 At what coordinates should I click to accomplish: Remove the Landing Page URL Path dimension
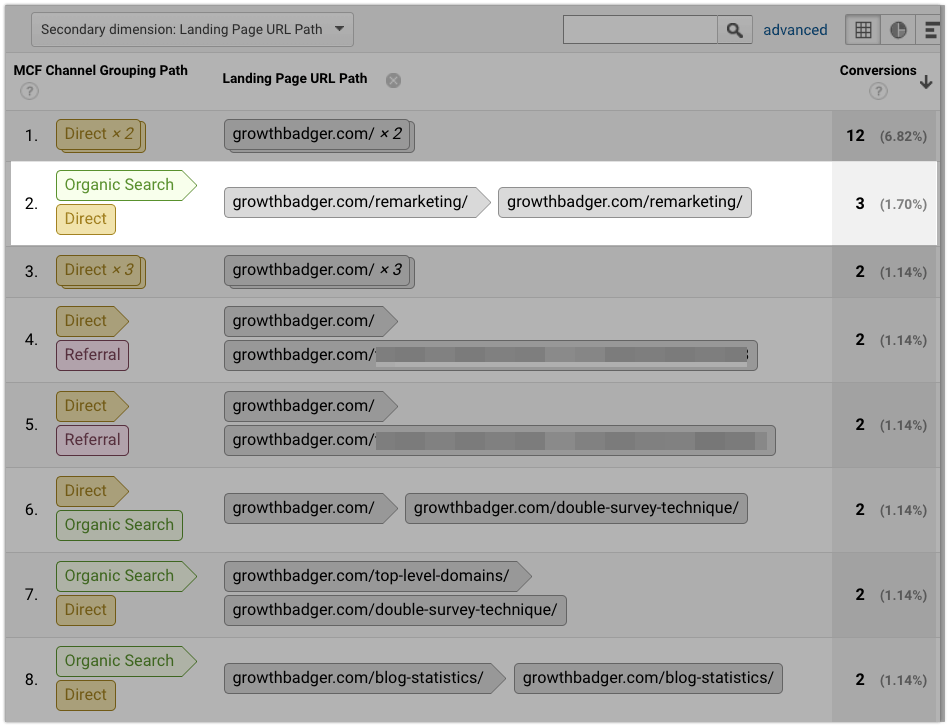[x=393, y=80]
